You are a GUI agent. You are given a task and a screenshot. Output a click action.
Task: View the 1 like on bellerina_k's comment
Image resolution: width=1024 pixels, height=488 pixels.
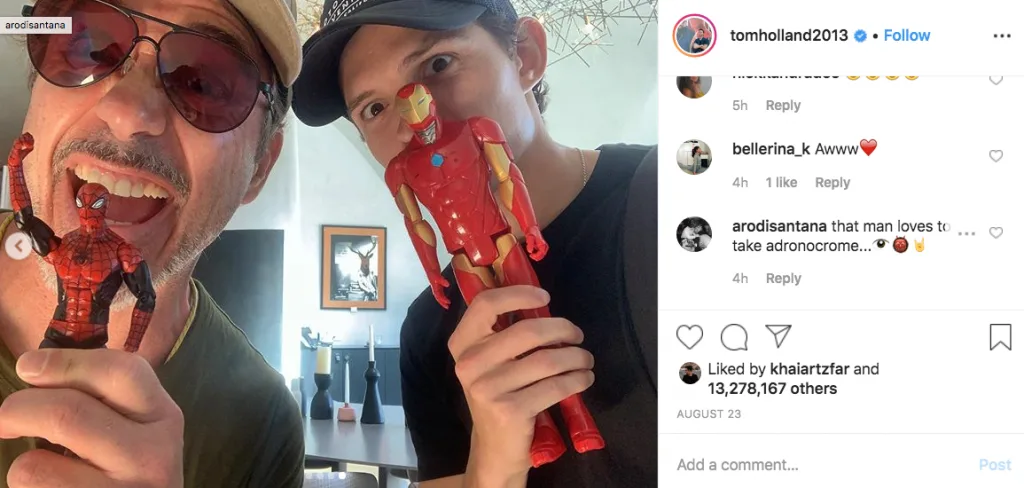pos(781,183)
